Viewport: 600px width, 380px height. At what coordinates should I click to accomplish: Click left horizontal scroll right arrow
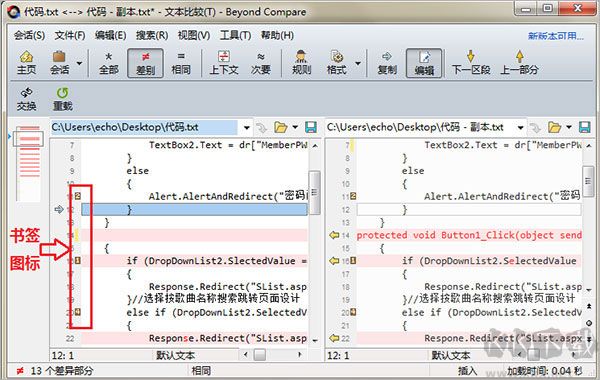point(300,355)
